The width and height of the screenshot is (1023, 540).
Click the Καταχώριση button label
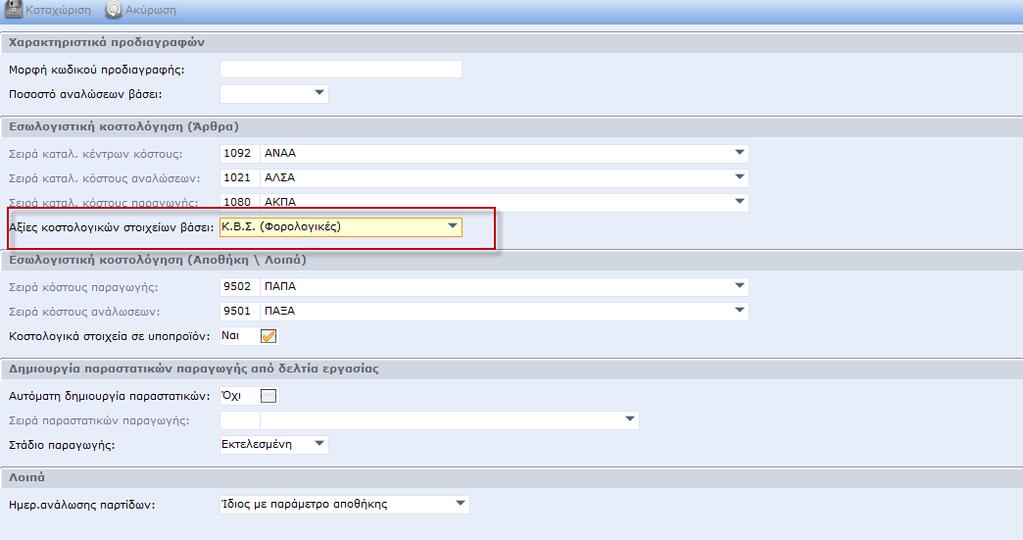coord(58,10)
